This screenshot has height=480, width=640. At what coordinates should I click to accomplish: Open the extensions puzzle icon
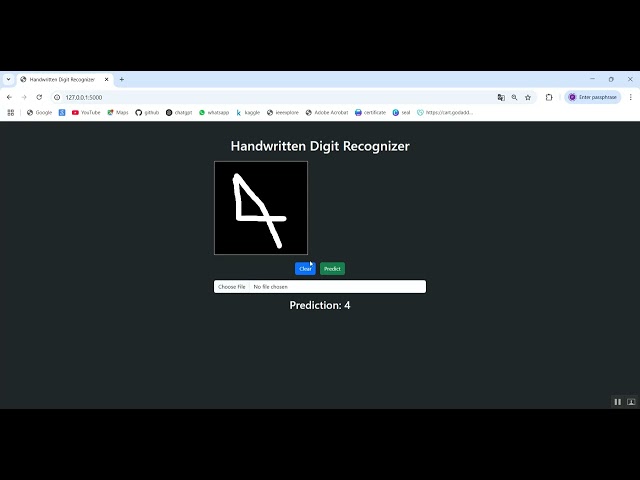549,97
